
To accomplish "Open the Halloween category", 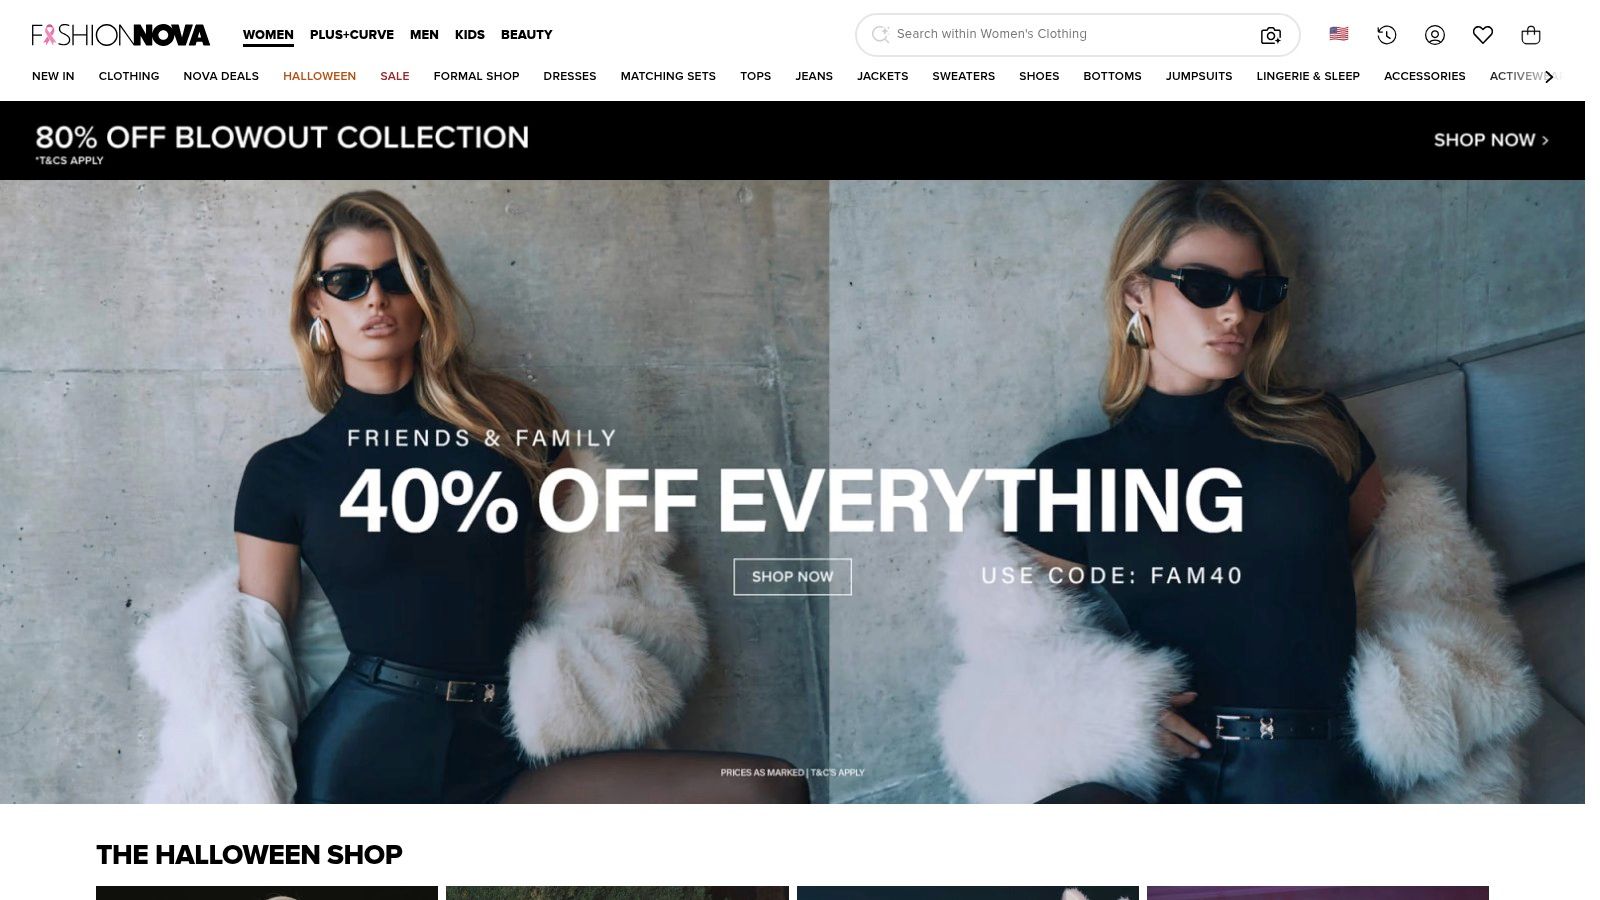I will (x=319, y=76).
